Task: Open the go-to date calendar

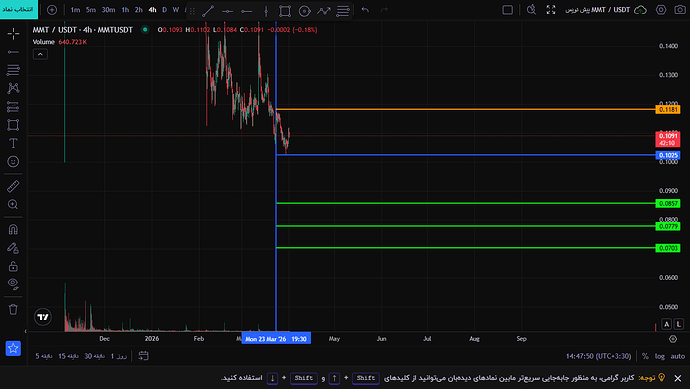Action: tap(143, 356)
